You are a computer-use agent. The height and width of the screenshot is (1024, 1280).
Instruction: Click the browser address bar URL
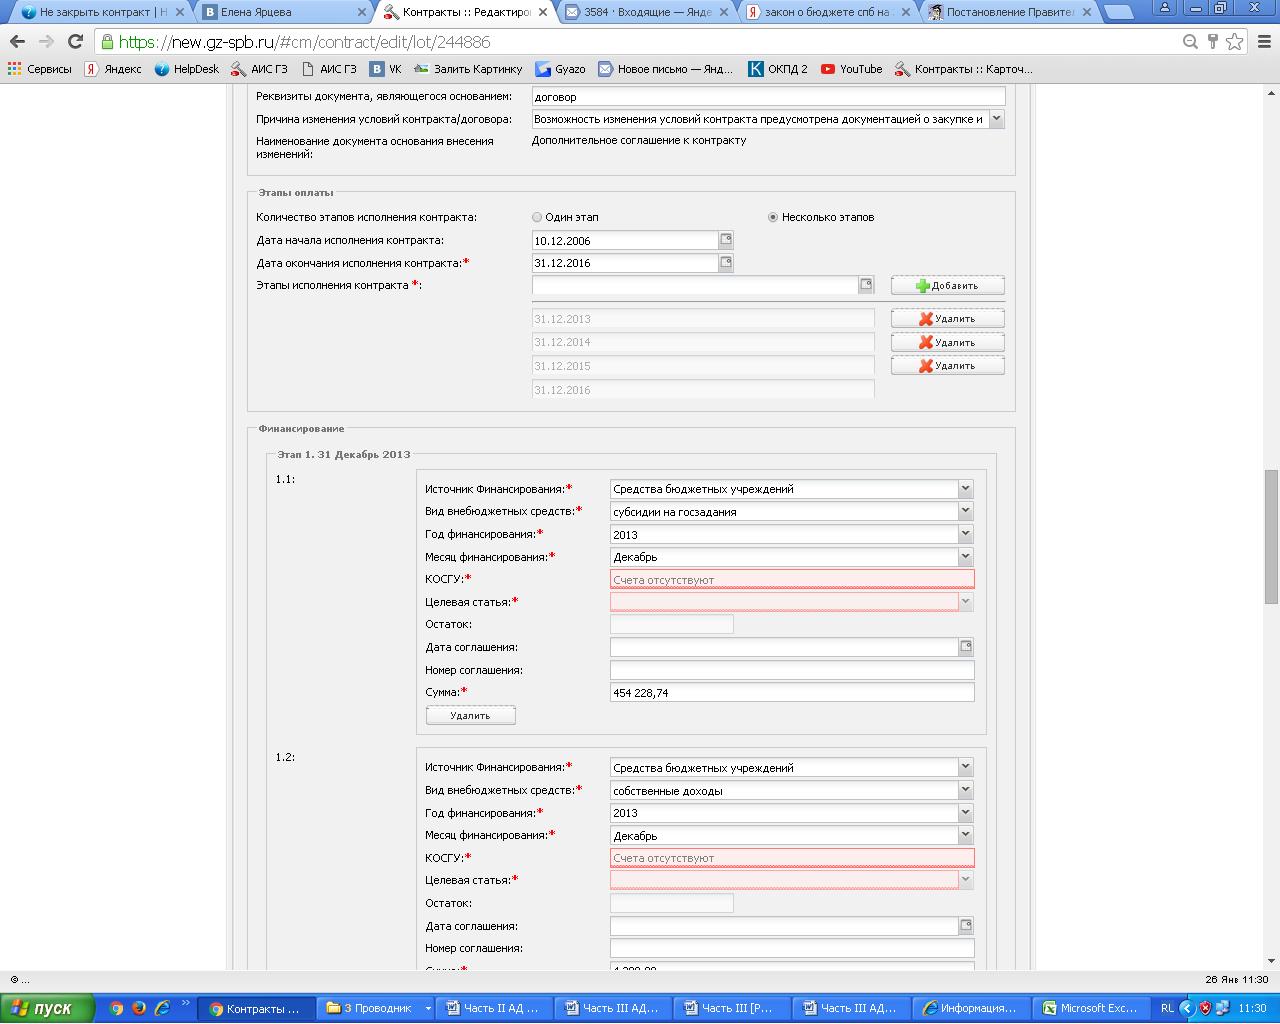point(305,42)
